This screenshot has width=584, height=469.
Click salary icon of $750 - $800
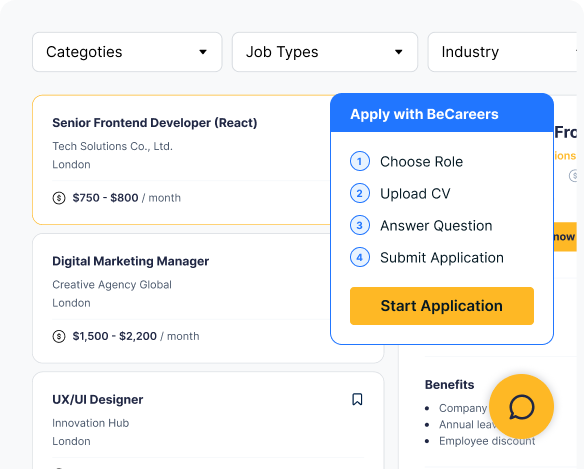pos(59,198)
